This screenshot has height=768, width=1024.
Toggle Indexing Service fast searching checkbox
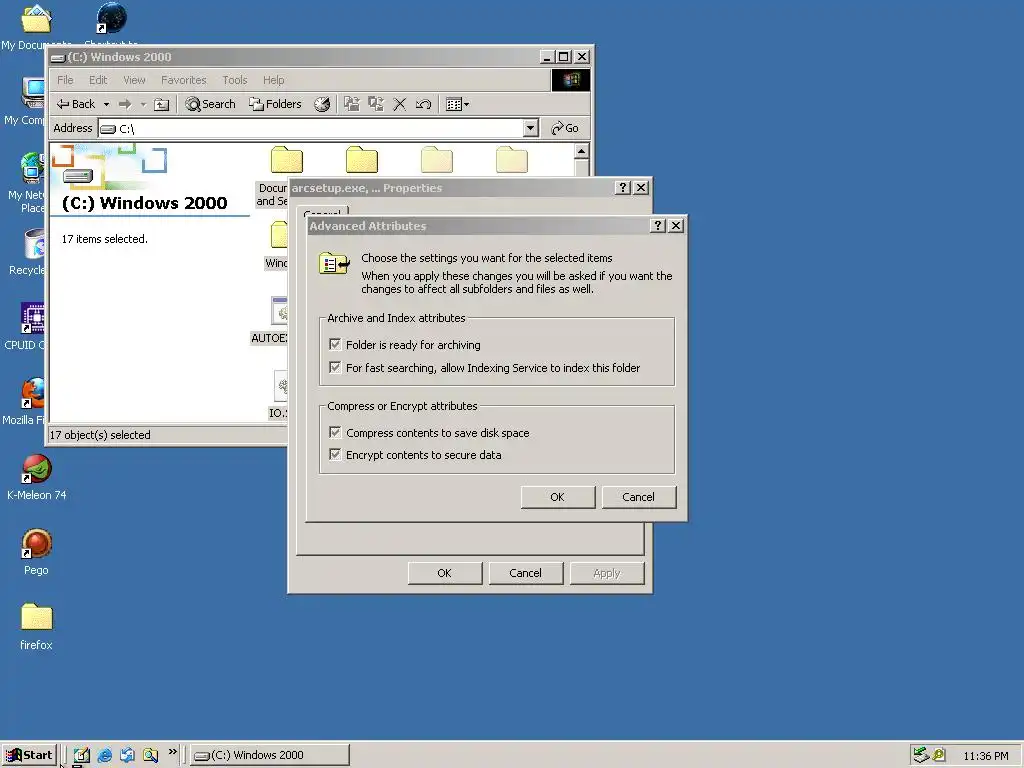pos(335,367)
